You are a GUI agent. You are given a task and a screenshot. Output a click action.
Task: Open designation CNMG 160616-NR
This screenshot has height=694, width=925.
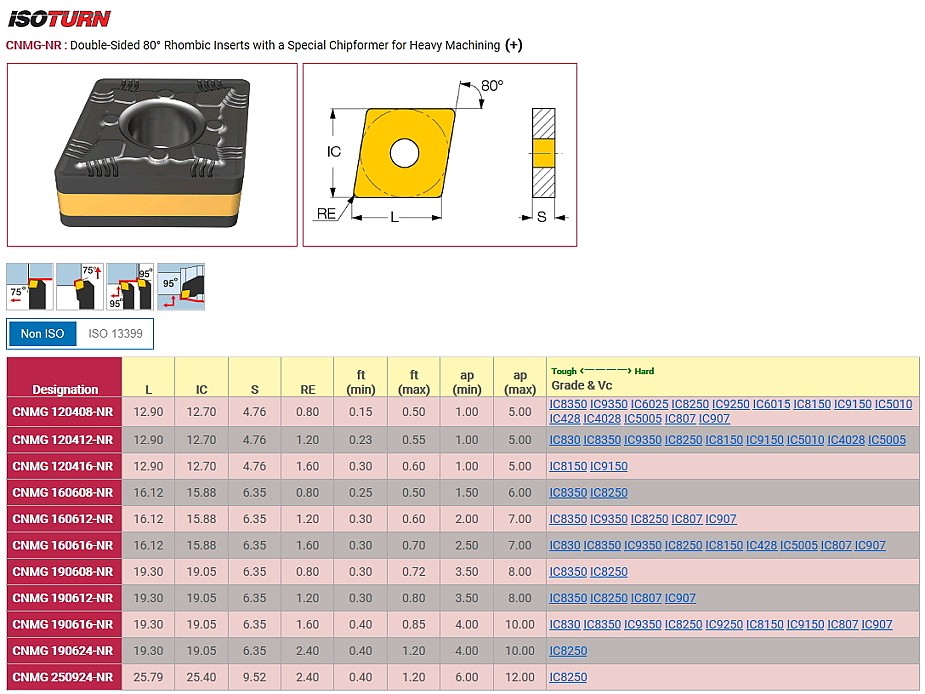click(63, 545)
